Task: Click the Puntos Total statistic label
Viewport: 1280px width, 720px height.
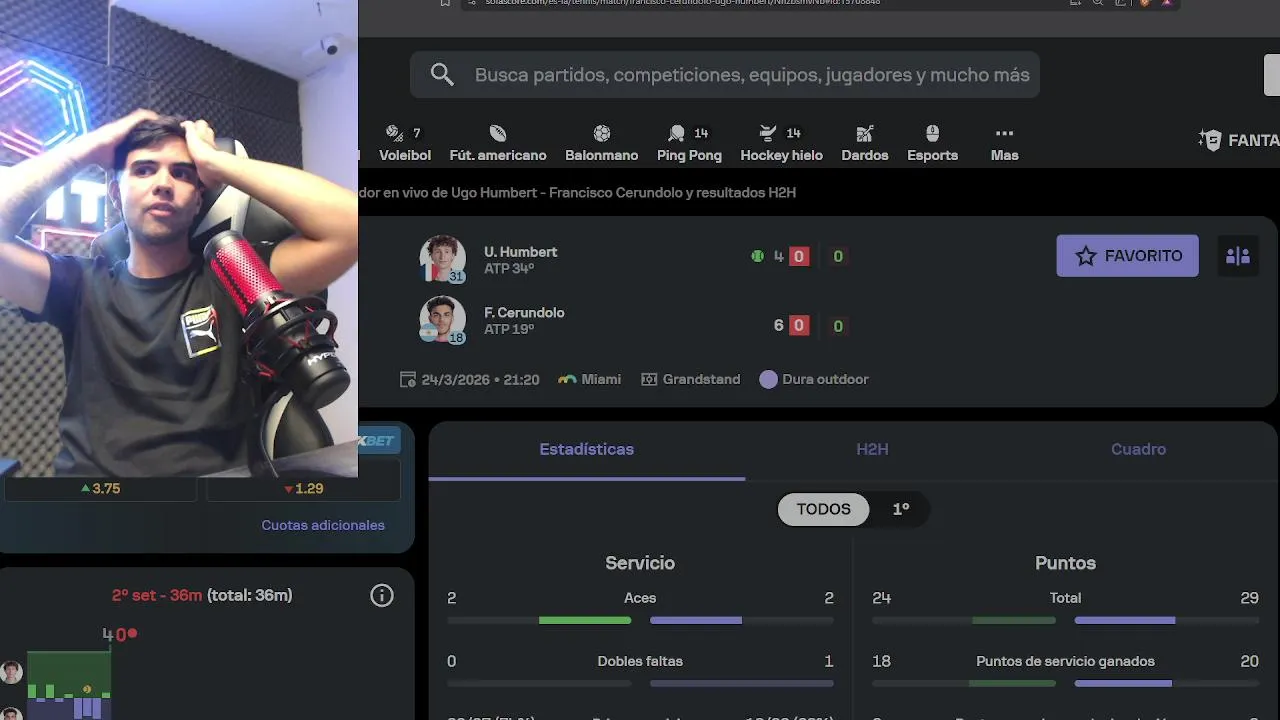Action: pyautogui.click(x=1065, y=598)
